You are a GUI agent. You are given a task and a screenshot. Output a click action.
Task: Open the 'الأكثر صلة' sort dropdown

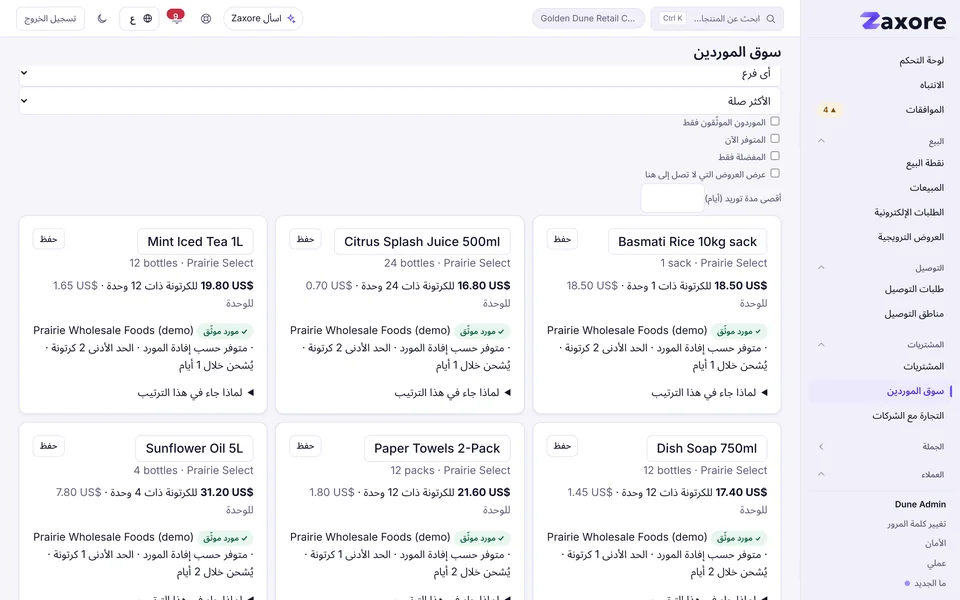pyautogui.click(x=400, y=100)
